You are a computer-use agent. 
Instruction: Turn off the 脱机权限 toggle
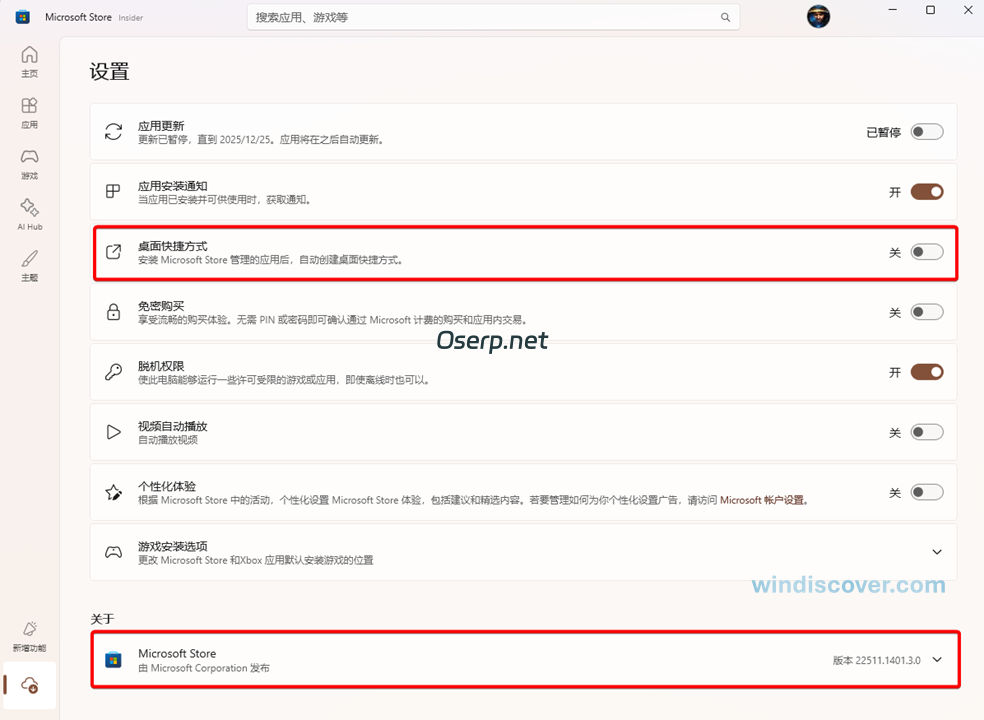(926, 371)
